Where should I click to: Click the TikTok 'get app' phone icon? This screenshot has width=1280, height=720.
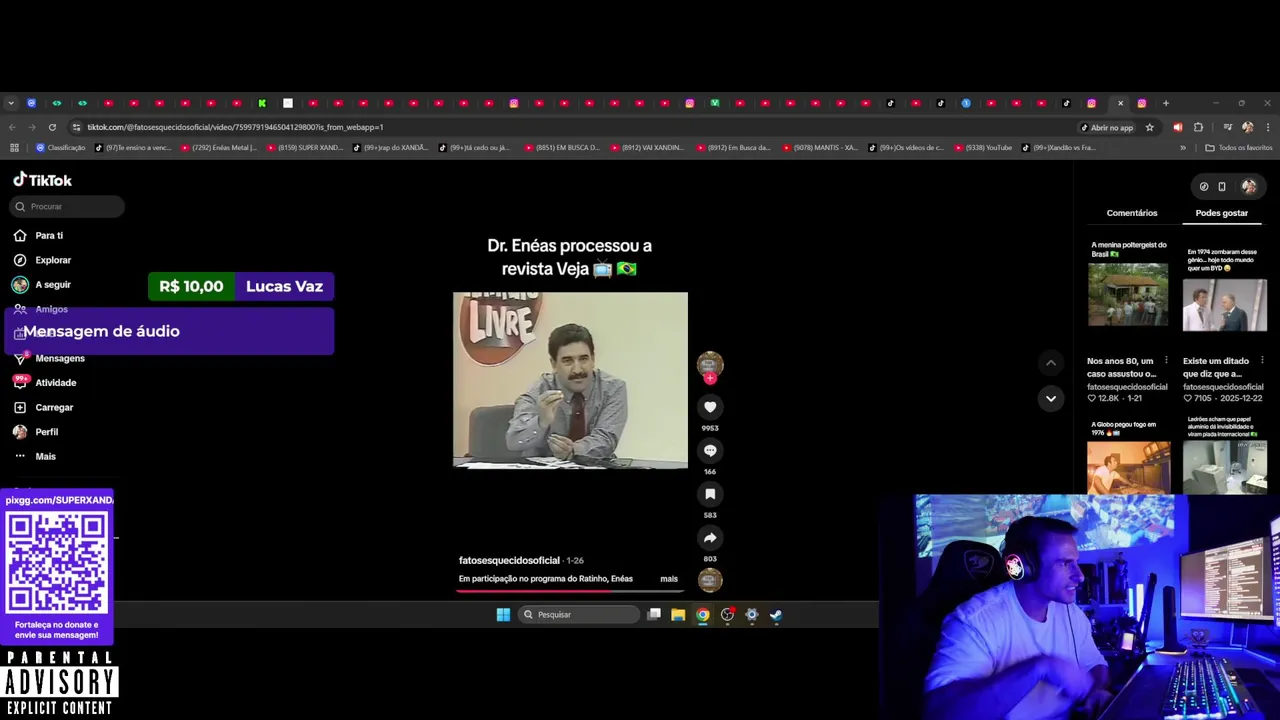pos(1222,186)
